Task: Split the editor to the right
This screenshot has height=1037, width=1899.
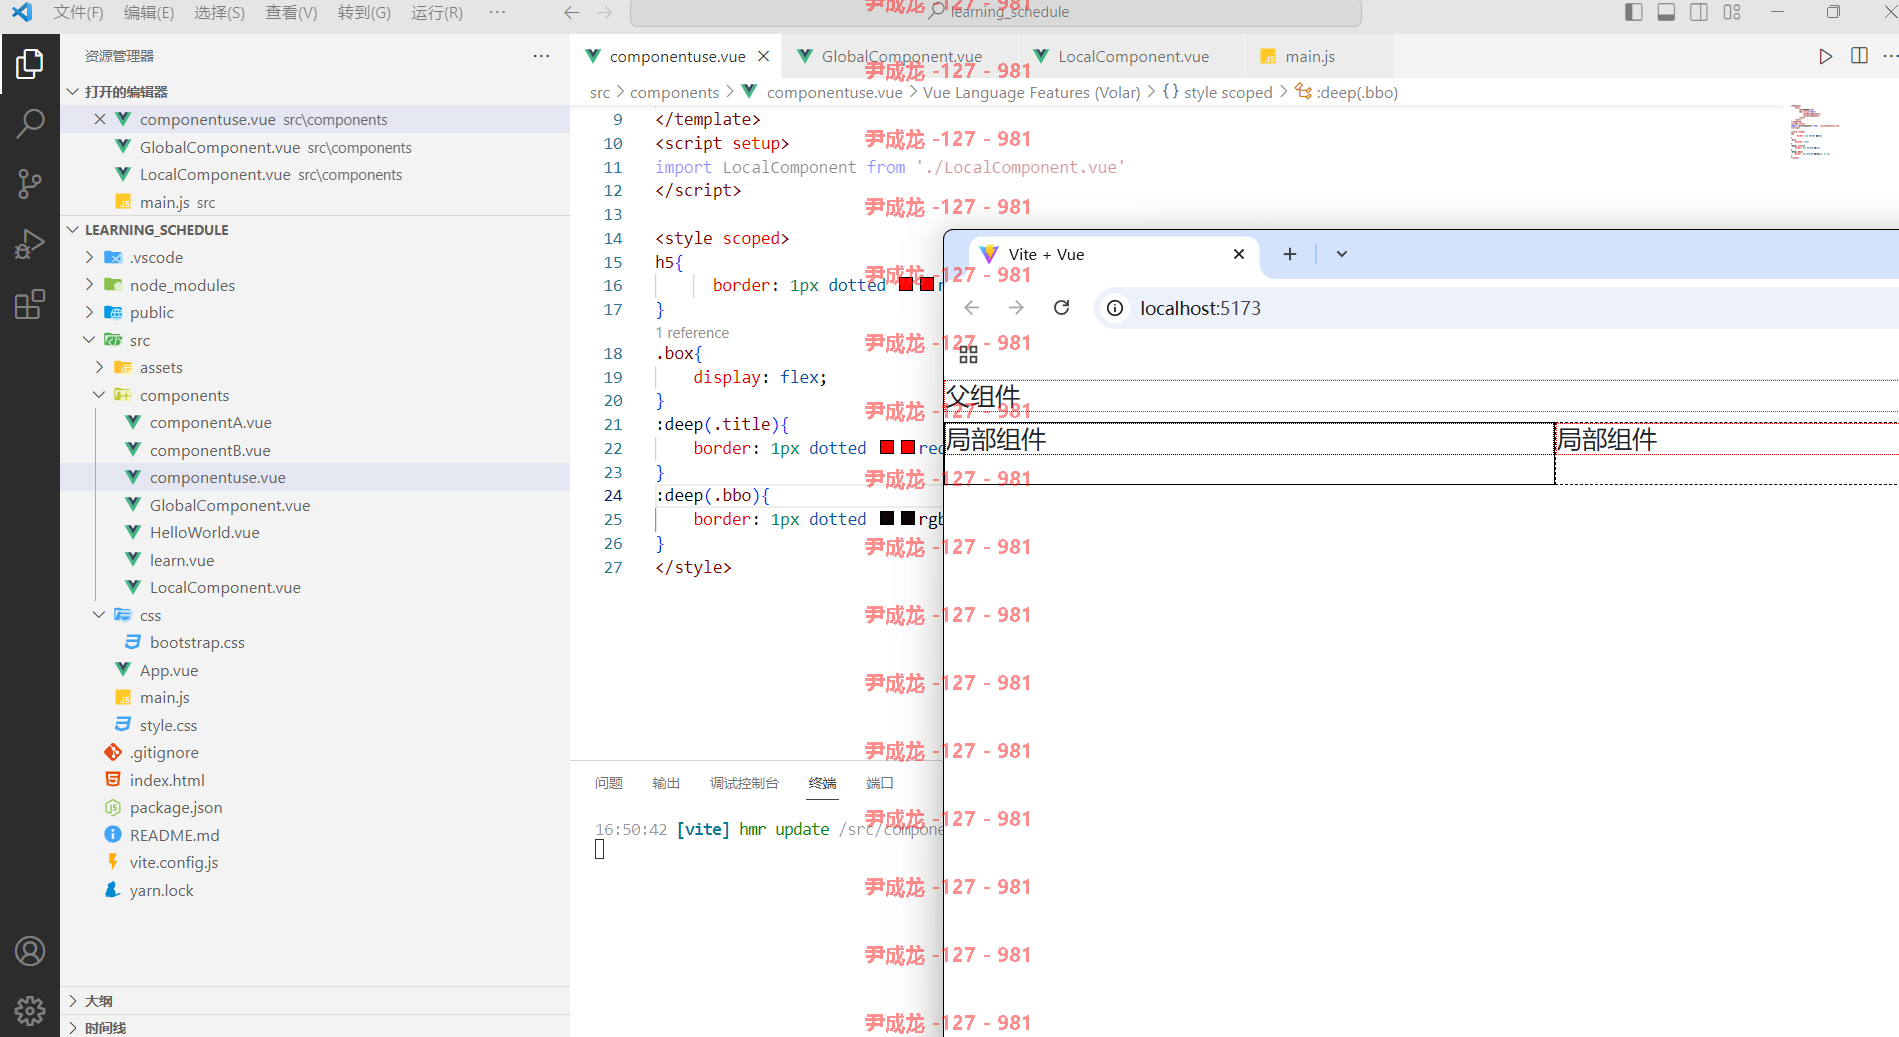Action: click(1859, 56)
